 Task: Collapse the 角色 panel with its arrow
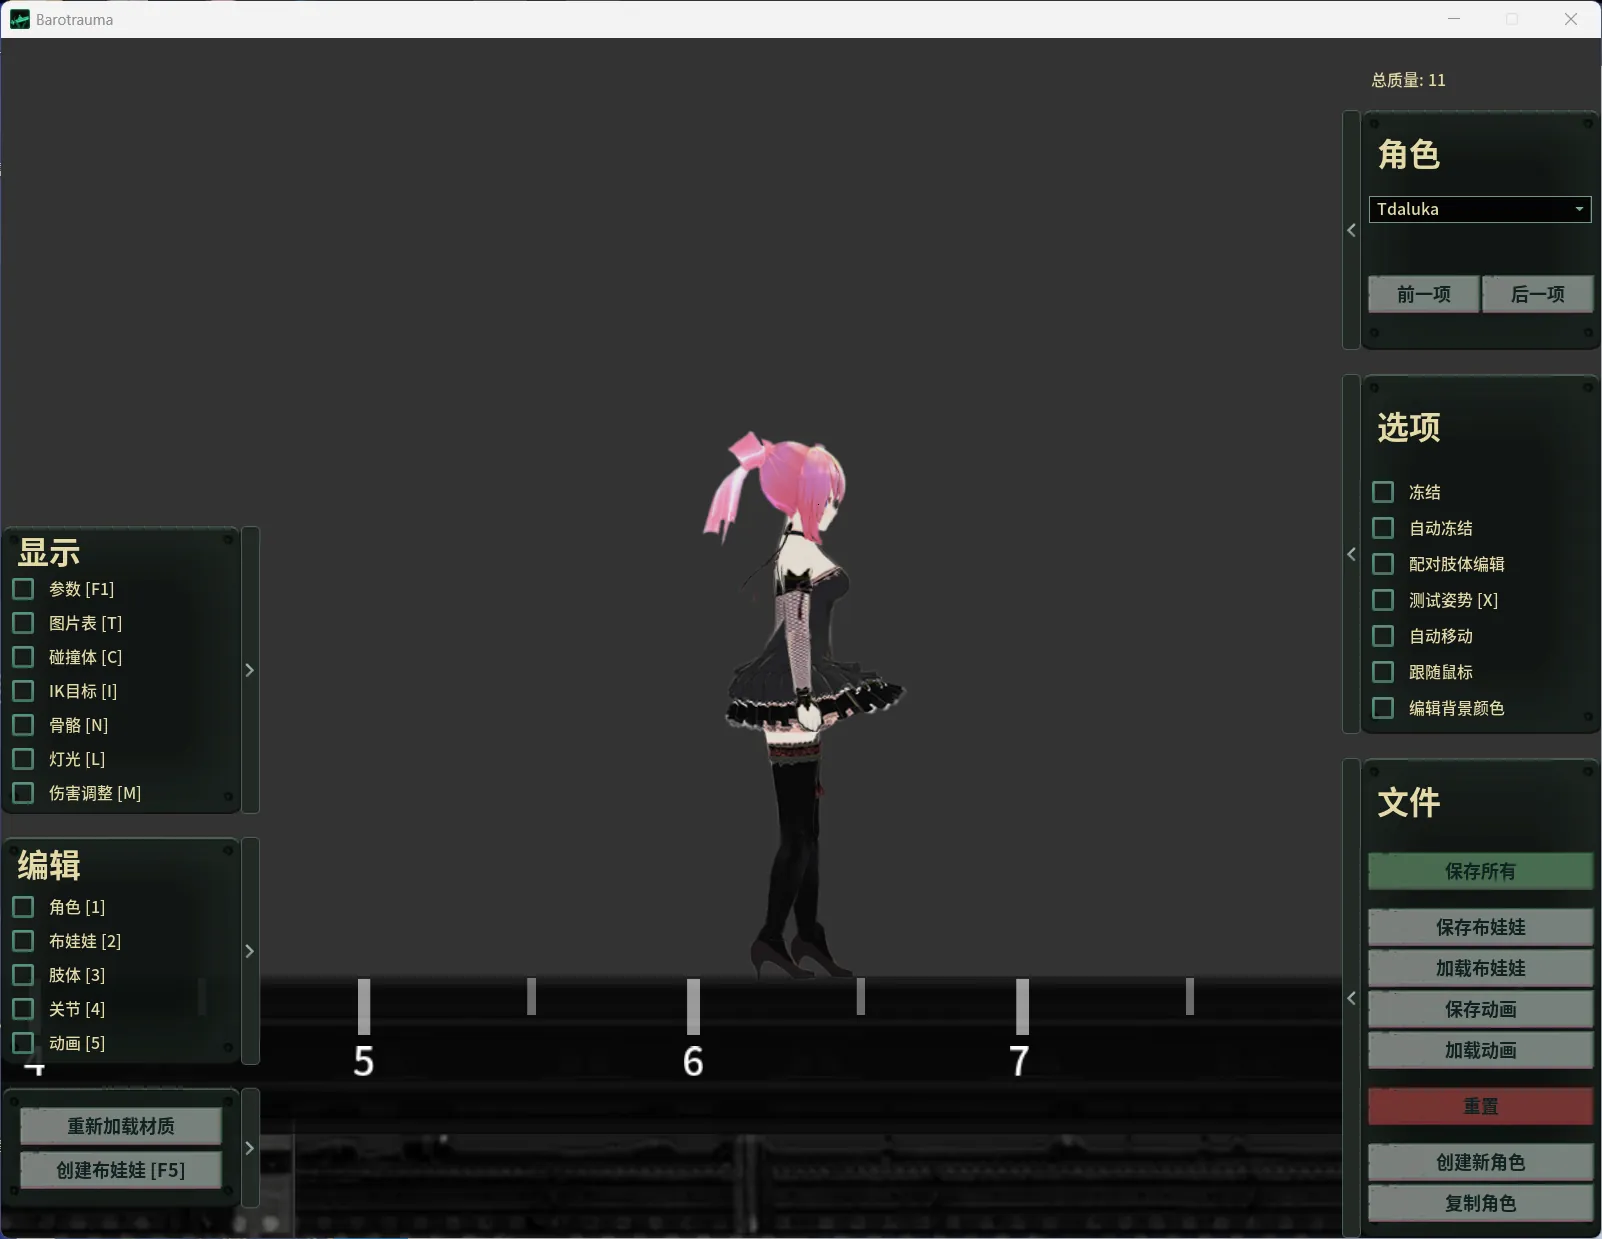tap(1351, 230)
